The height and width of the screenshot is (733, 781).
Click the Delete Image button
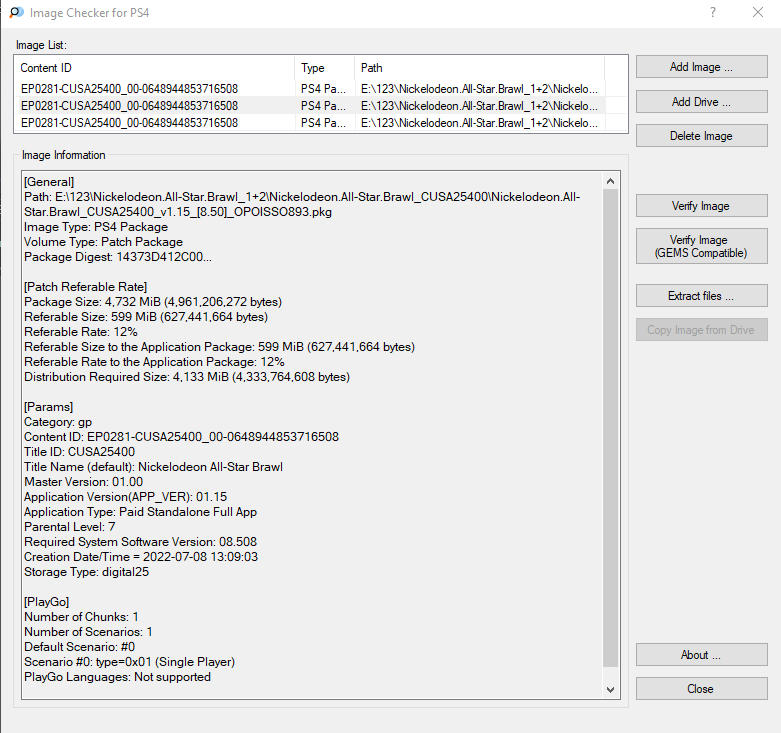[x=701, y=136]
